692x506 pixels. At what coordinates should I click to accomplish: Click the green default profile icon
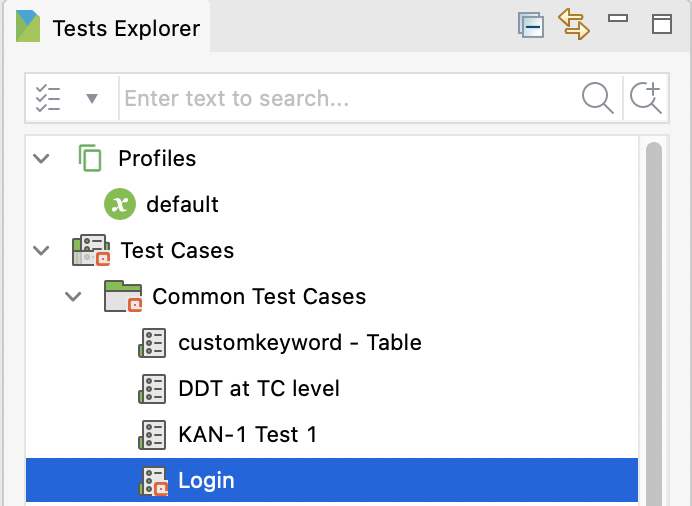pyautogui.click(x=119, y=204)
